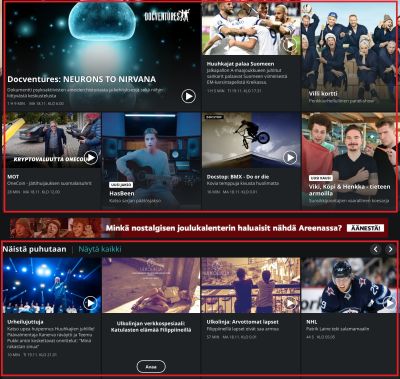400x379 pixels.
Task: Play Ulkolinja: Arvottomat lapset
Action: [x=290, y=303]
